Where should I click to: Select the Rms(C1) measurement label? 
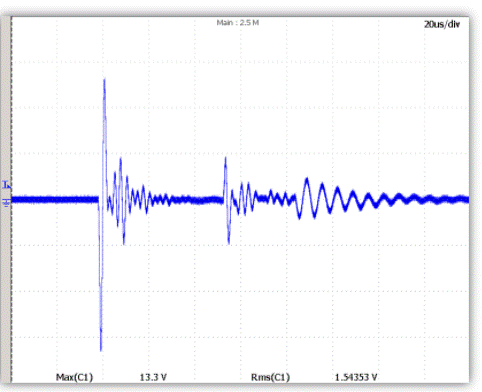[x=270, y=377]
